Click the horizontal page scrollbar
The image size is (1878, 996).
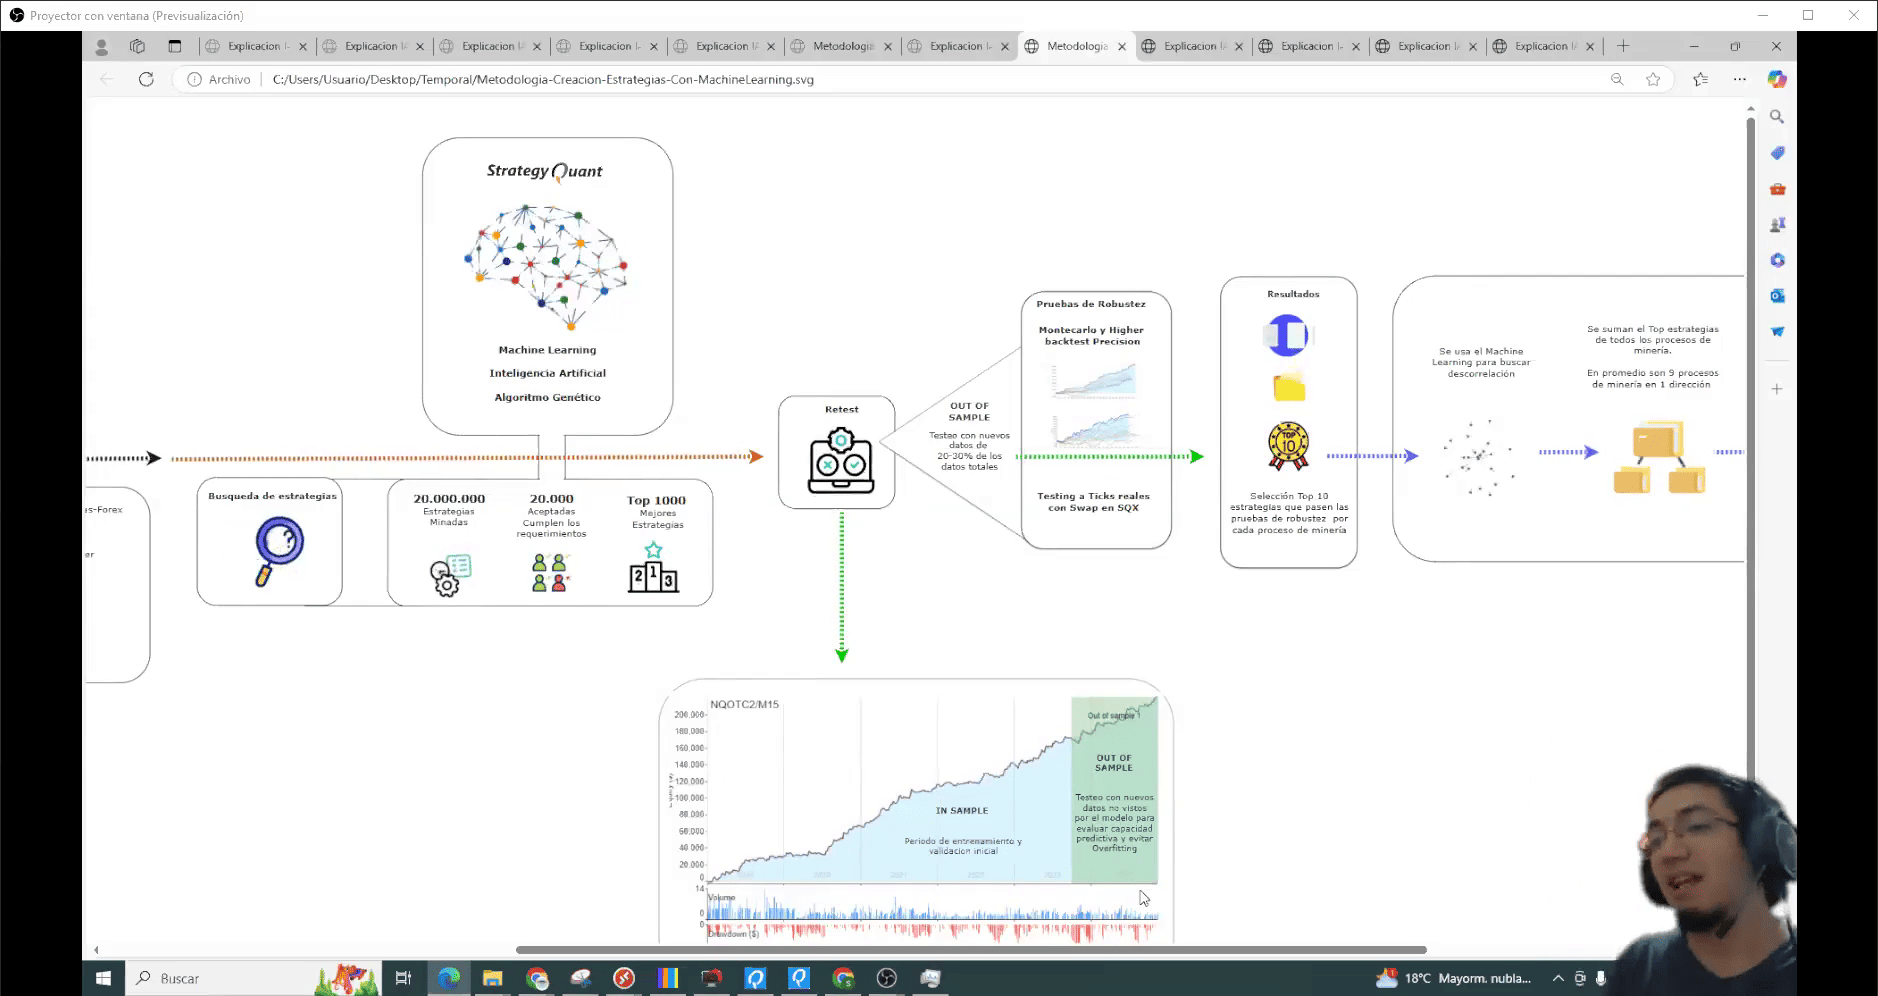click(x=970, y=950)
